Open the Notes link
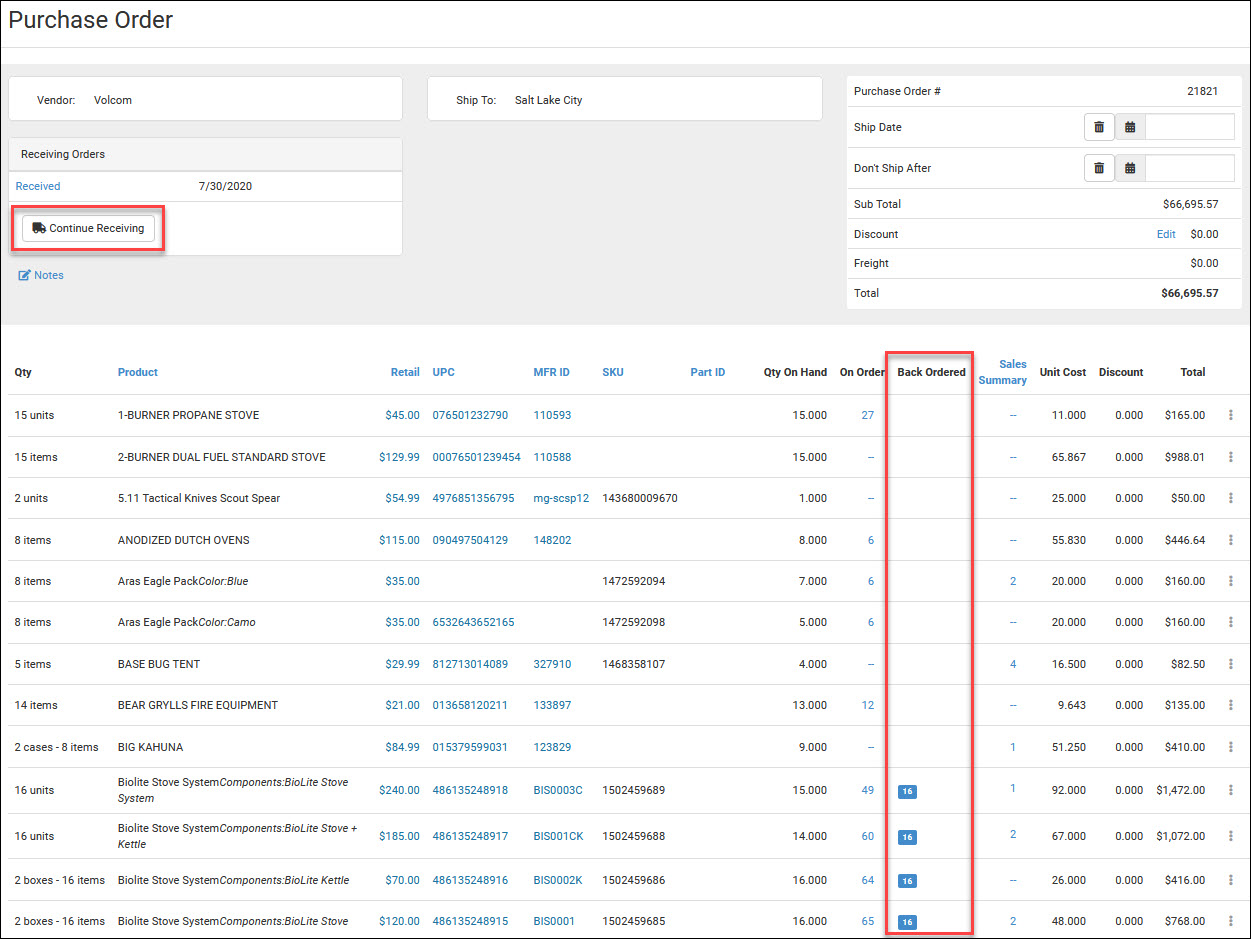 [x=41, y=275]
